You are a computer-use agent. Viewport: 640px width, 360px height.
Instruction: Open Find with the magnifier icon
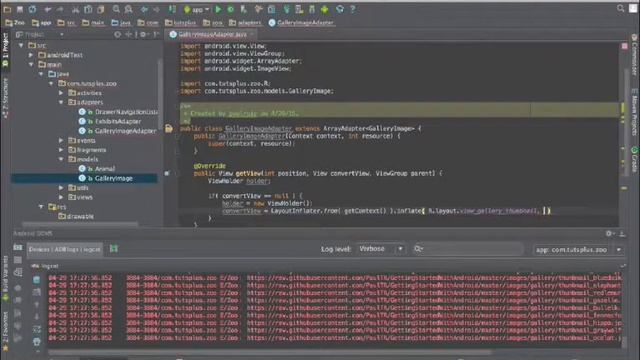tap(116, 9)
